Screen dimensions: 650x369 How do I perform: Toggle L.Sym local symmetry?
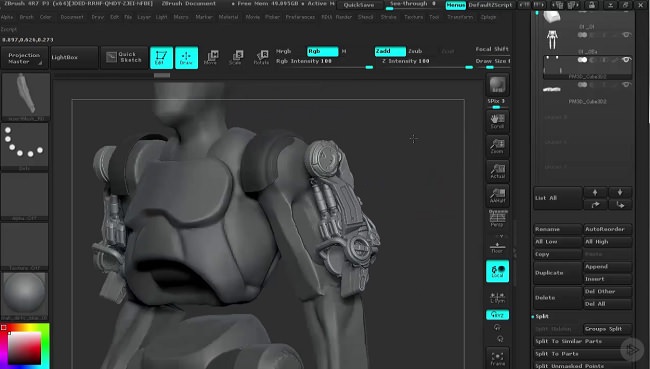click(497, 298)
